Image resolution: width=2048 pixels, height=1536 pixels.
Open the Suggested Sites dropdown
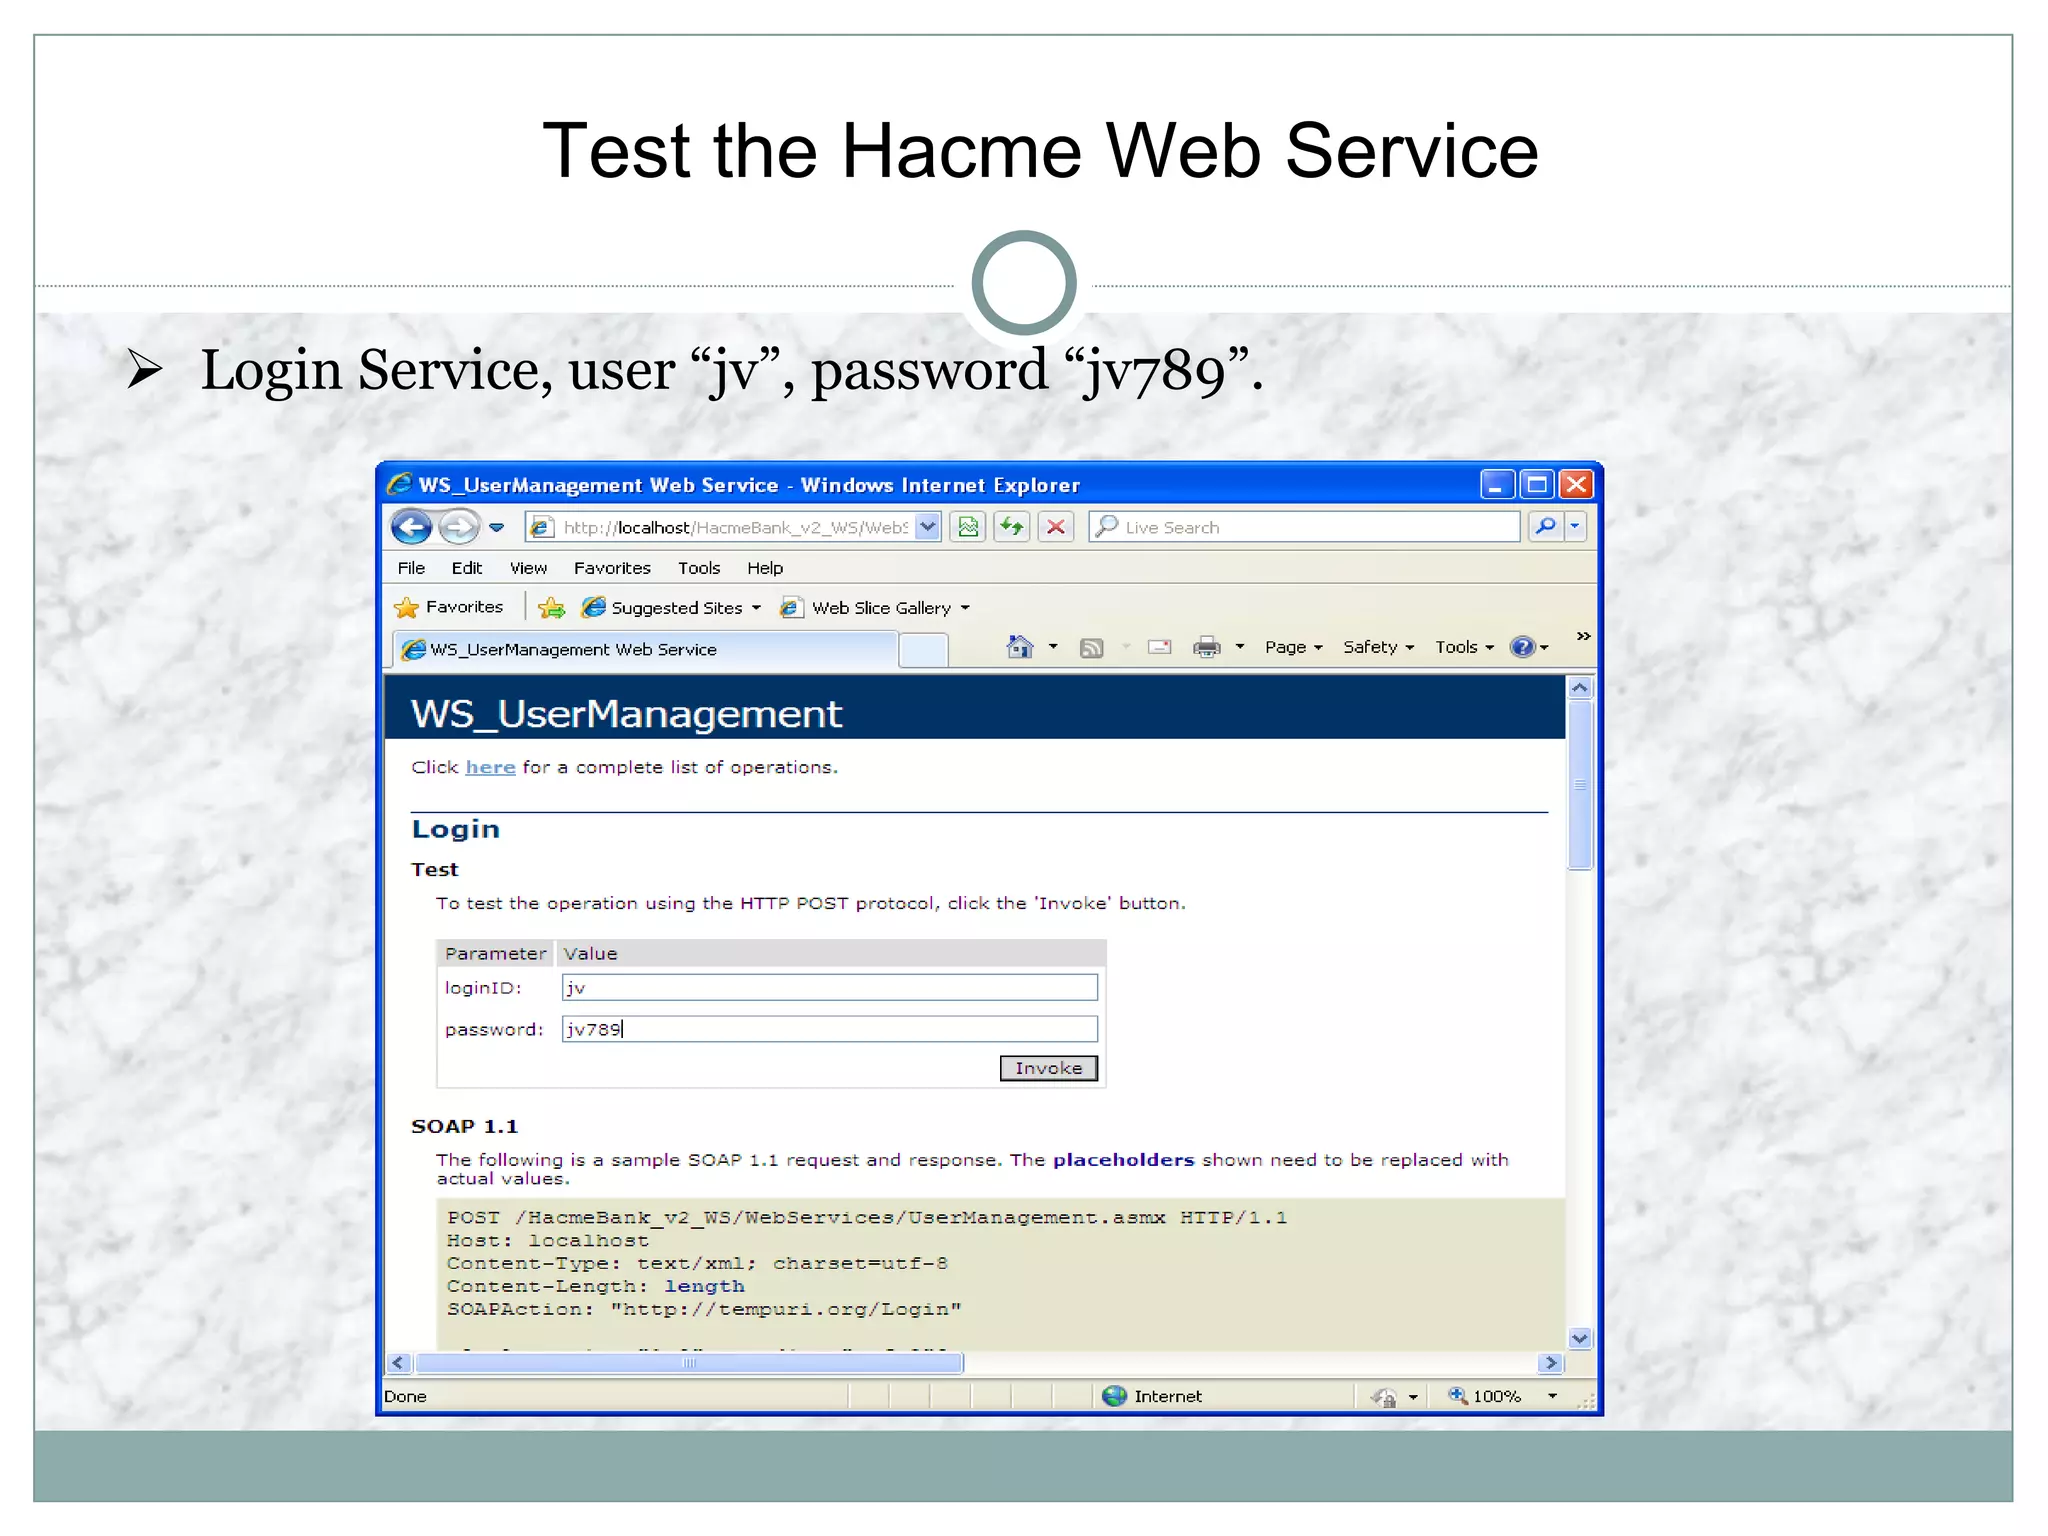click(672, 608)
